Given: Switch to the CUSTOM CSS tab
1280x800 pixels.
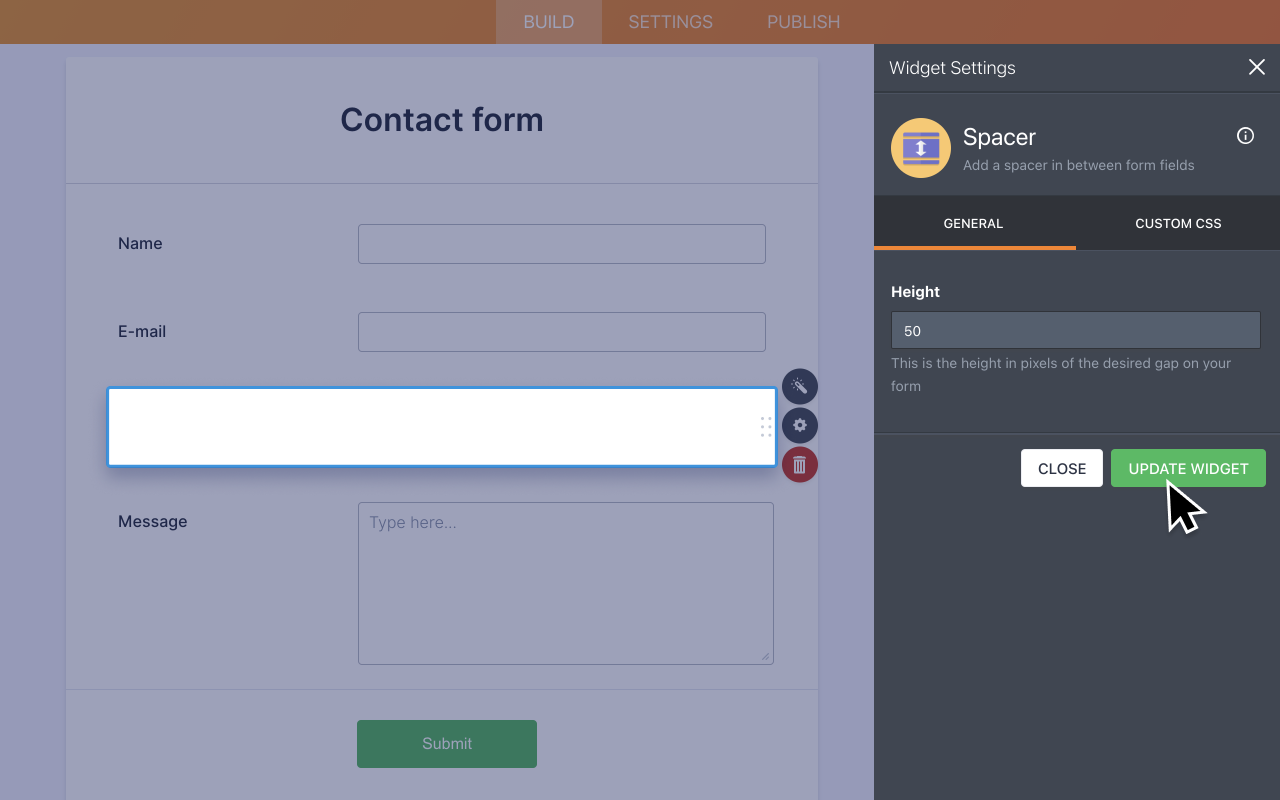Looking at the screenshot, I should pos(1177,223).
